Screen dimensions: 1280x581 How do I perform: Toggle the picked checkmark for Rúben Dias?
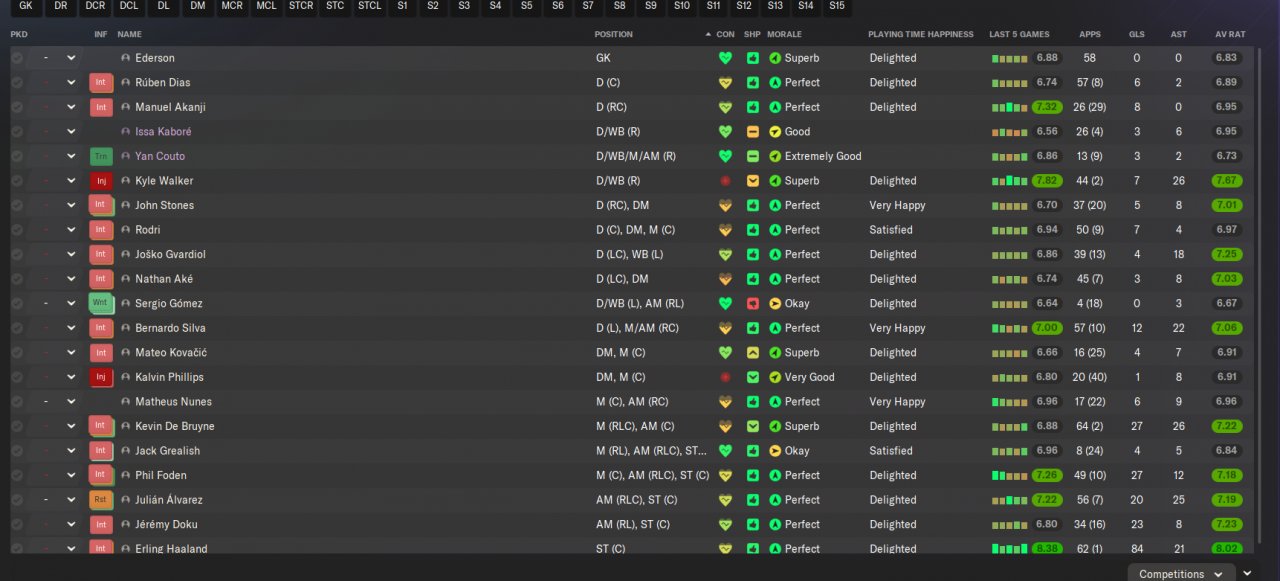(17, 82)
